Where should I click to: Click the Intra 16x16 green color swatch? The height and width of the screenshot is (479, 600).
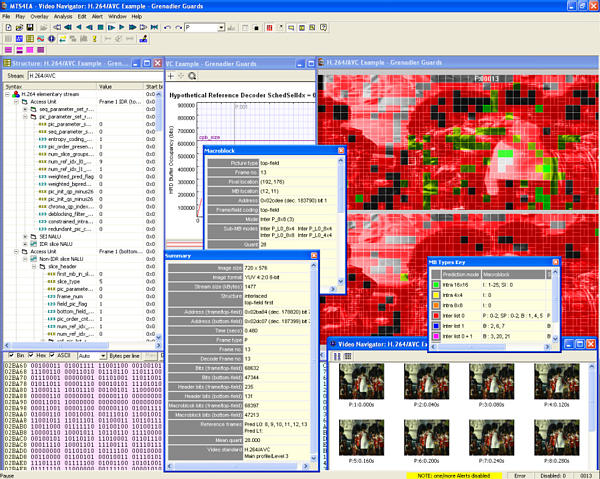click(x=436, y=285)
